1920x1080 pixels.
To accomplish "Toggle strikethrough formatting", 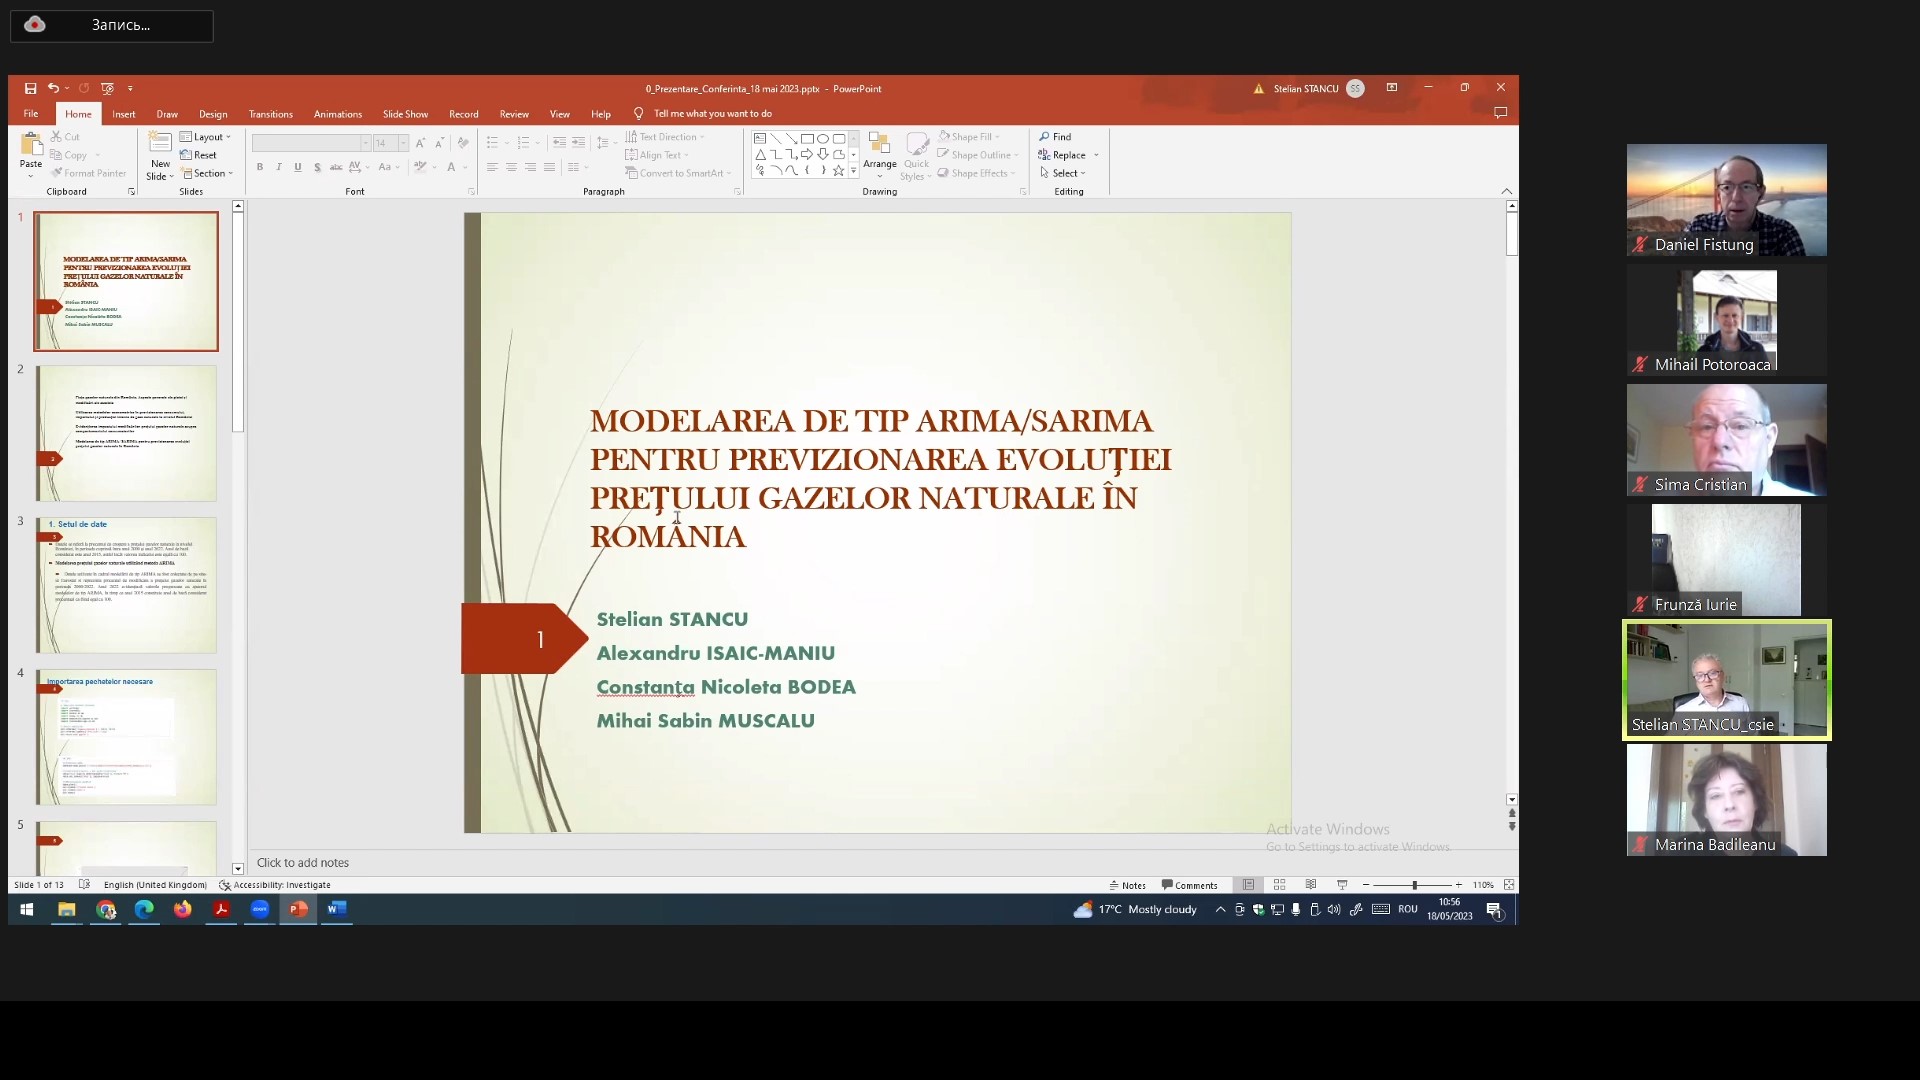I will point(336,167).
